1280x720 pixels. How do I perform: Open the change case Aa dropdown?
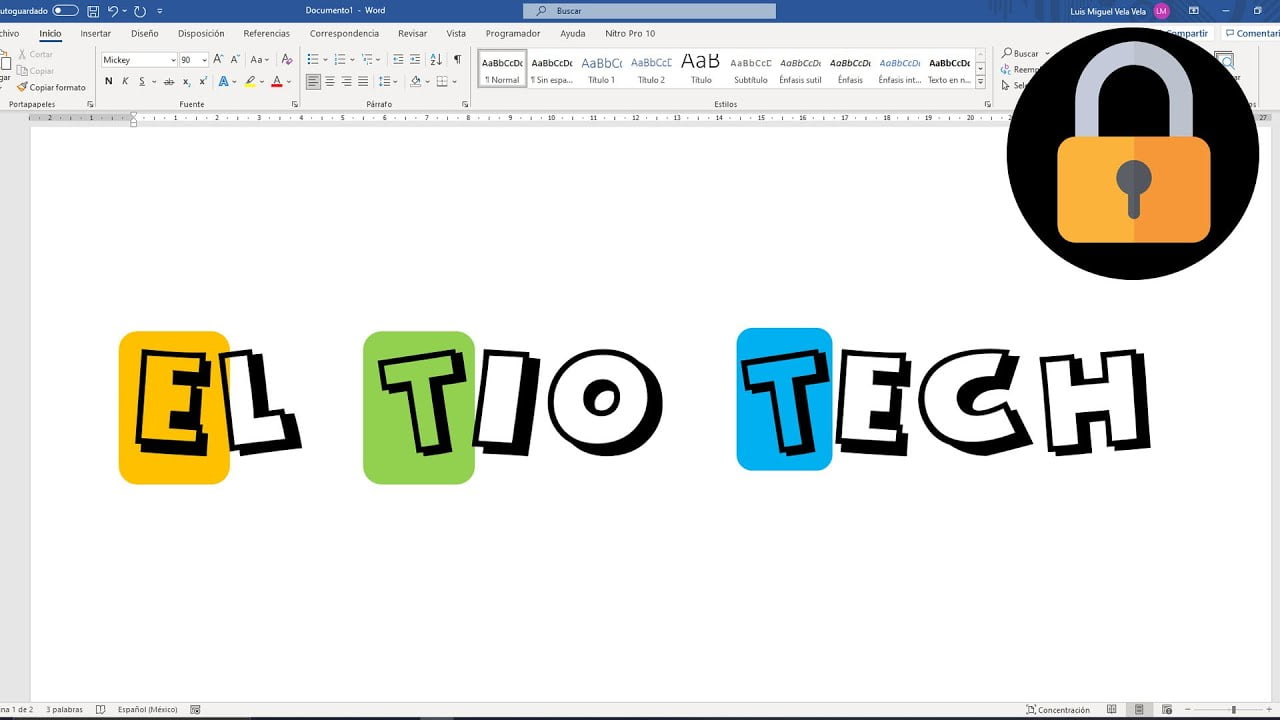click(260, 60)
